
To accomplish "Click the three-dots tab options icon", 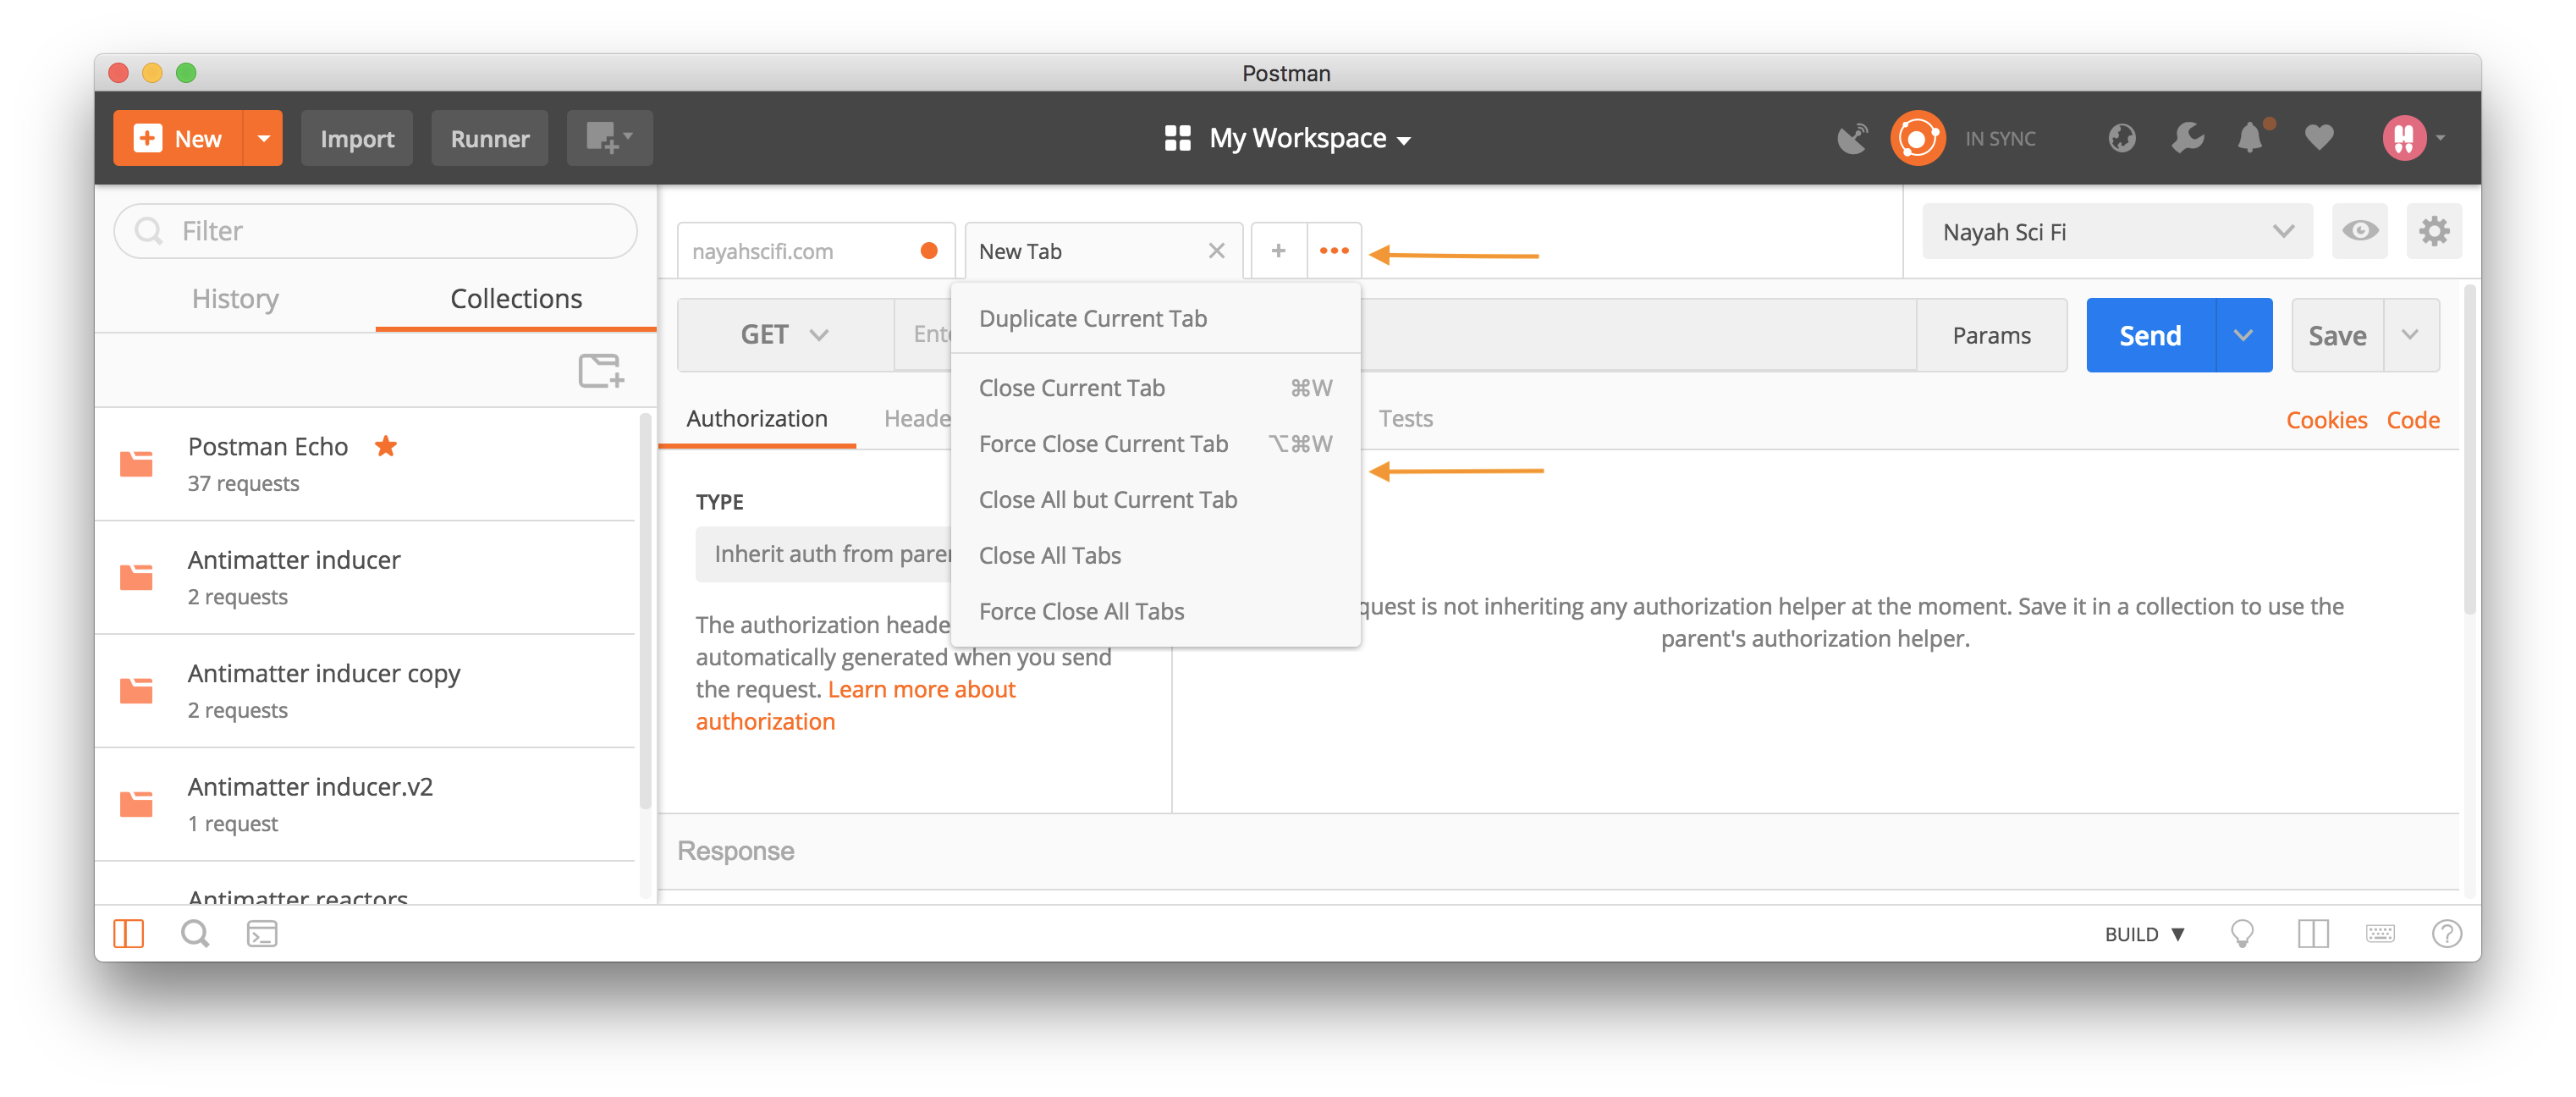I will pyautogui.click(x=1334, y=251).
